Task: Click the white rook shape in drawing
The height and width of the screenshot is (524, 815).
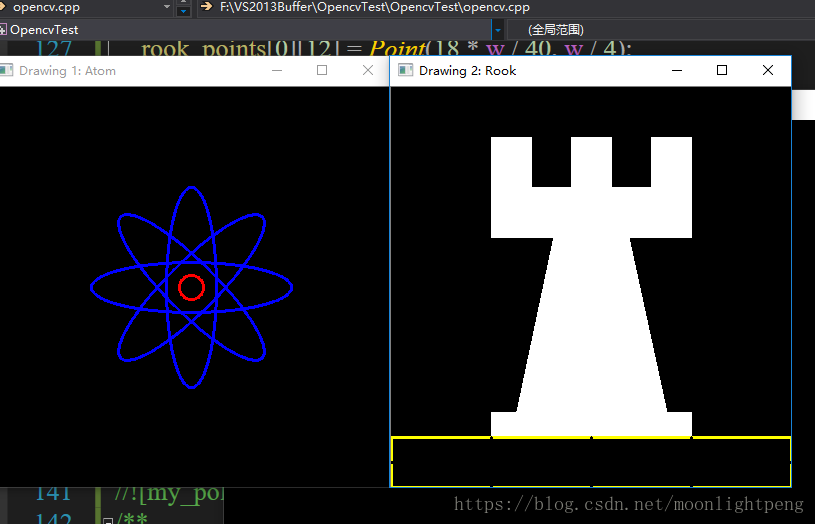Action: [x=591, y=287]
